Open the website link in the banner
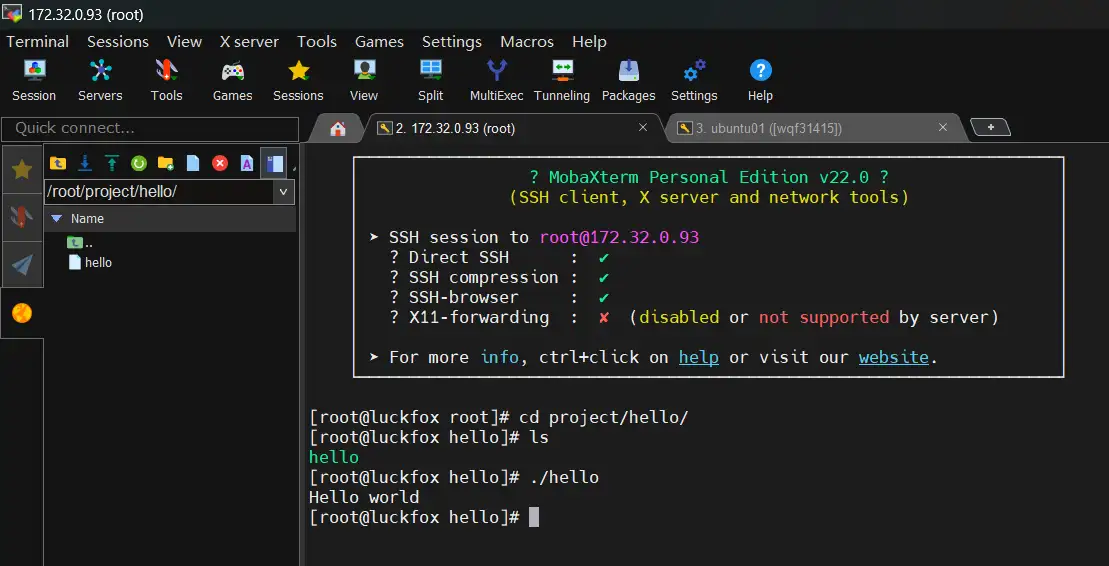1109x566 pixels. [893, 357]
